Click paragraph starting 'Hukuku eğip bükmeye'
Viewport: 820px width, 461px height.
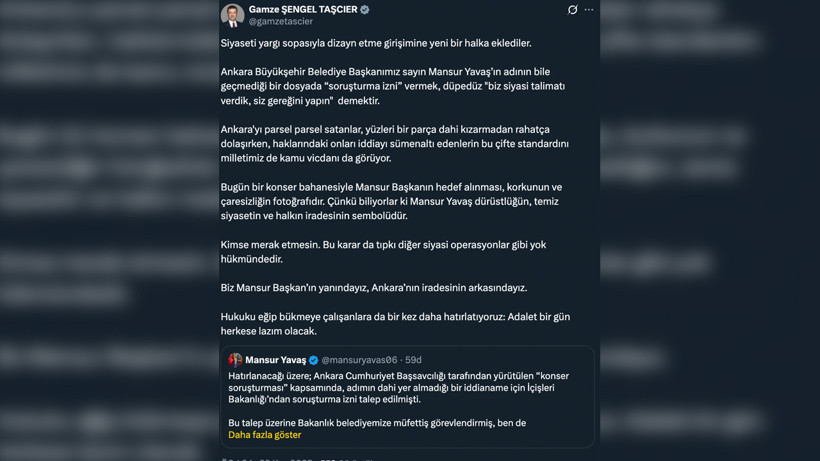coord(395,324)
